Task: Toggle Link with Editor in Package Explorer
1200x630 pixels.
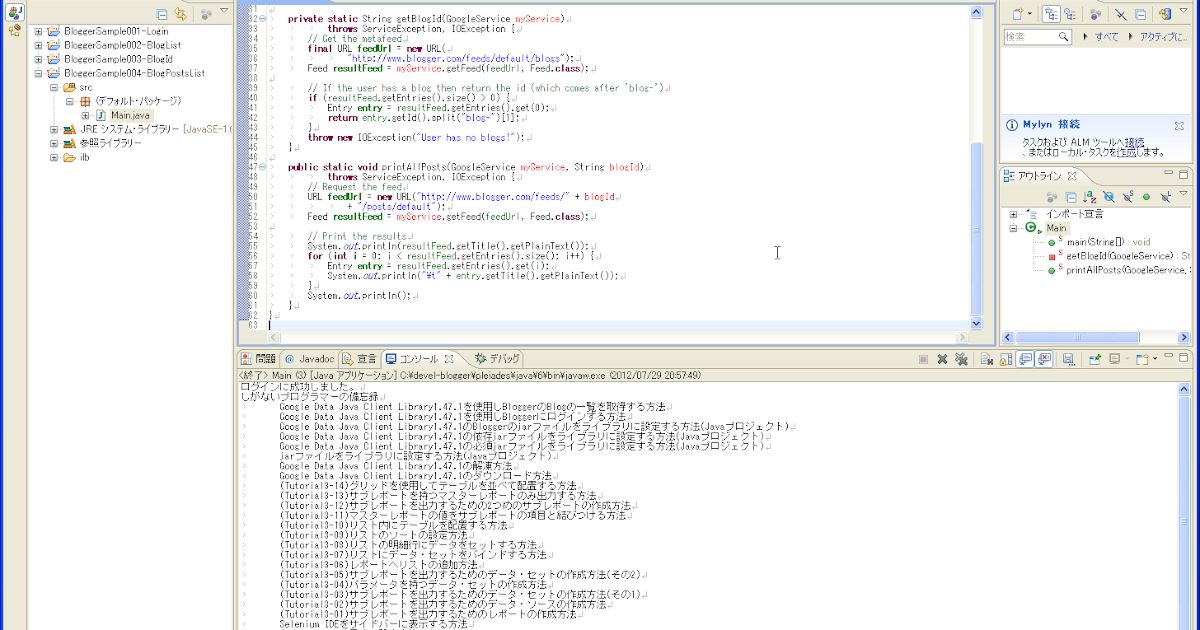Action: (x=180, y=14)
